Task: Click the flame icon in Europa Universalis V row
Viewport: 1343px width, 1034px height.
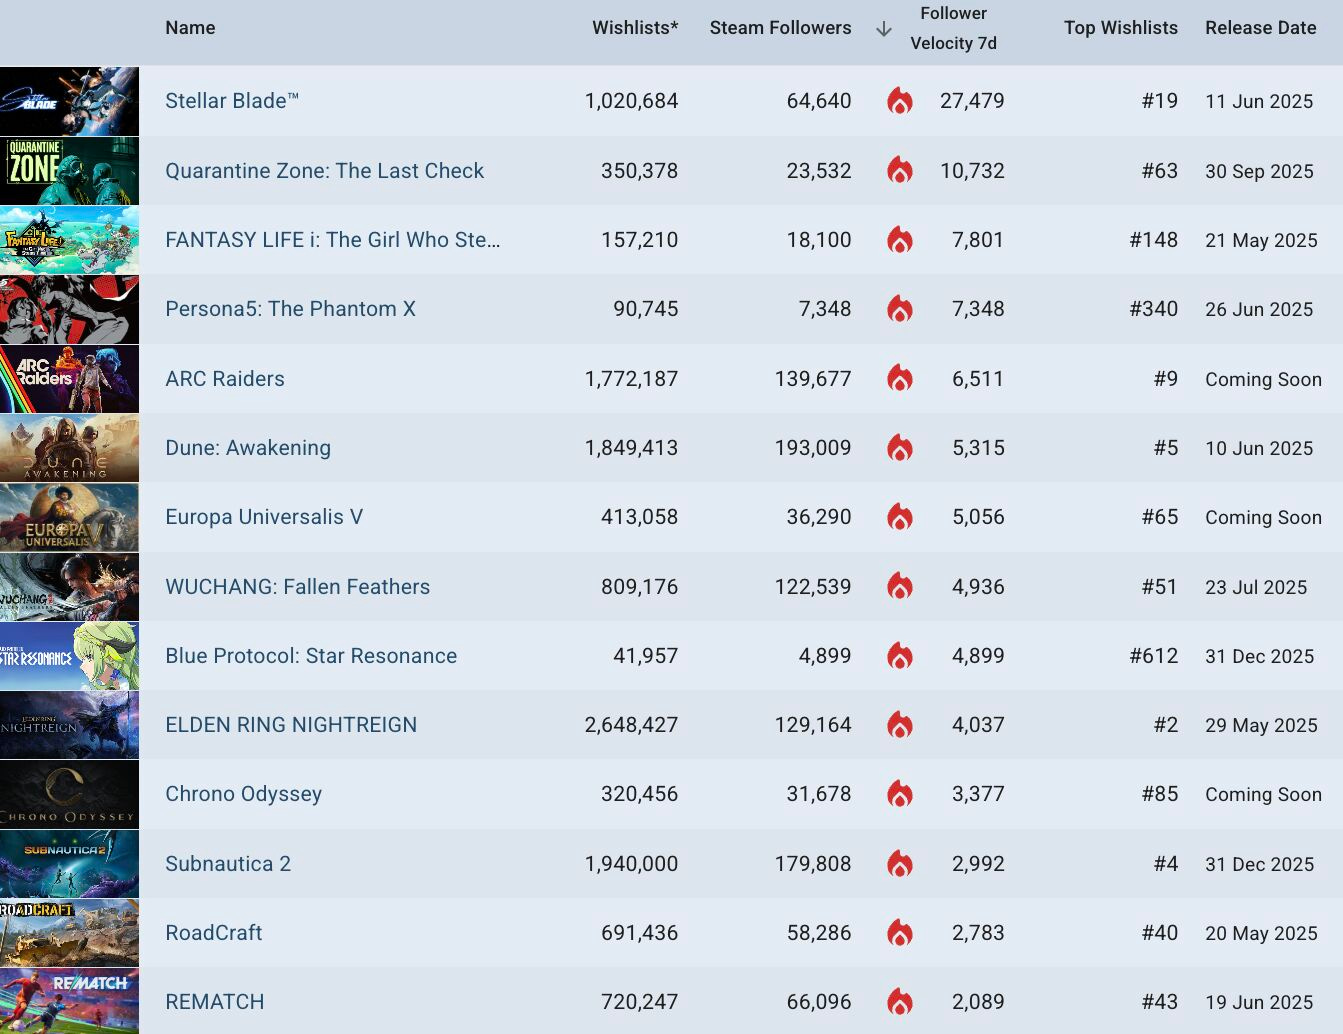Action: [900, 517]
